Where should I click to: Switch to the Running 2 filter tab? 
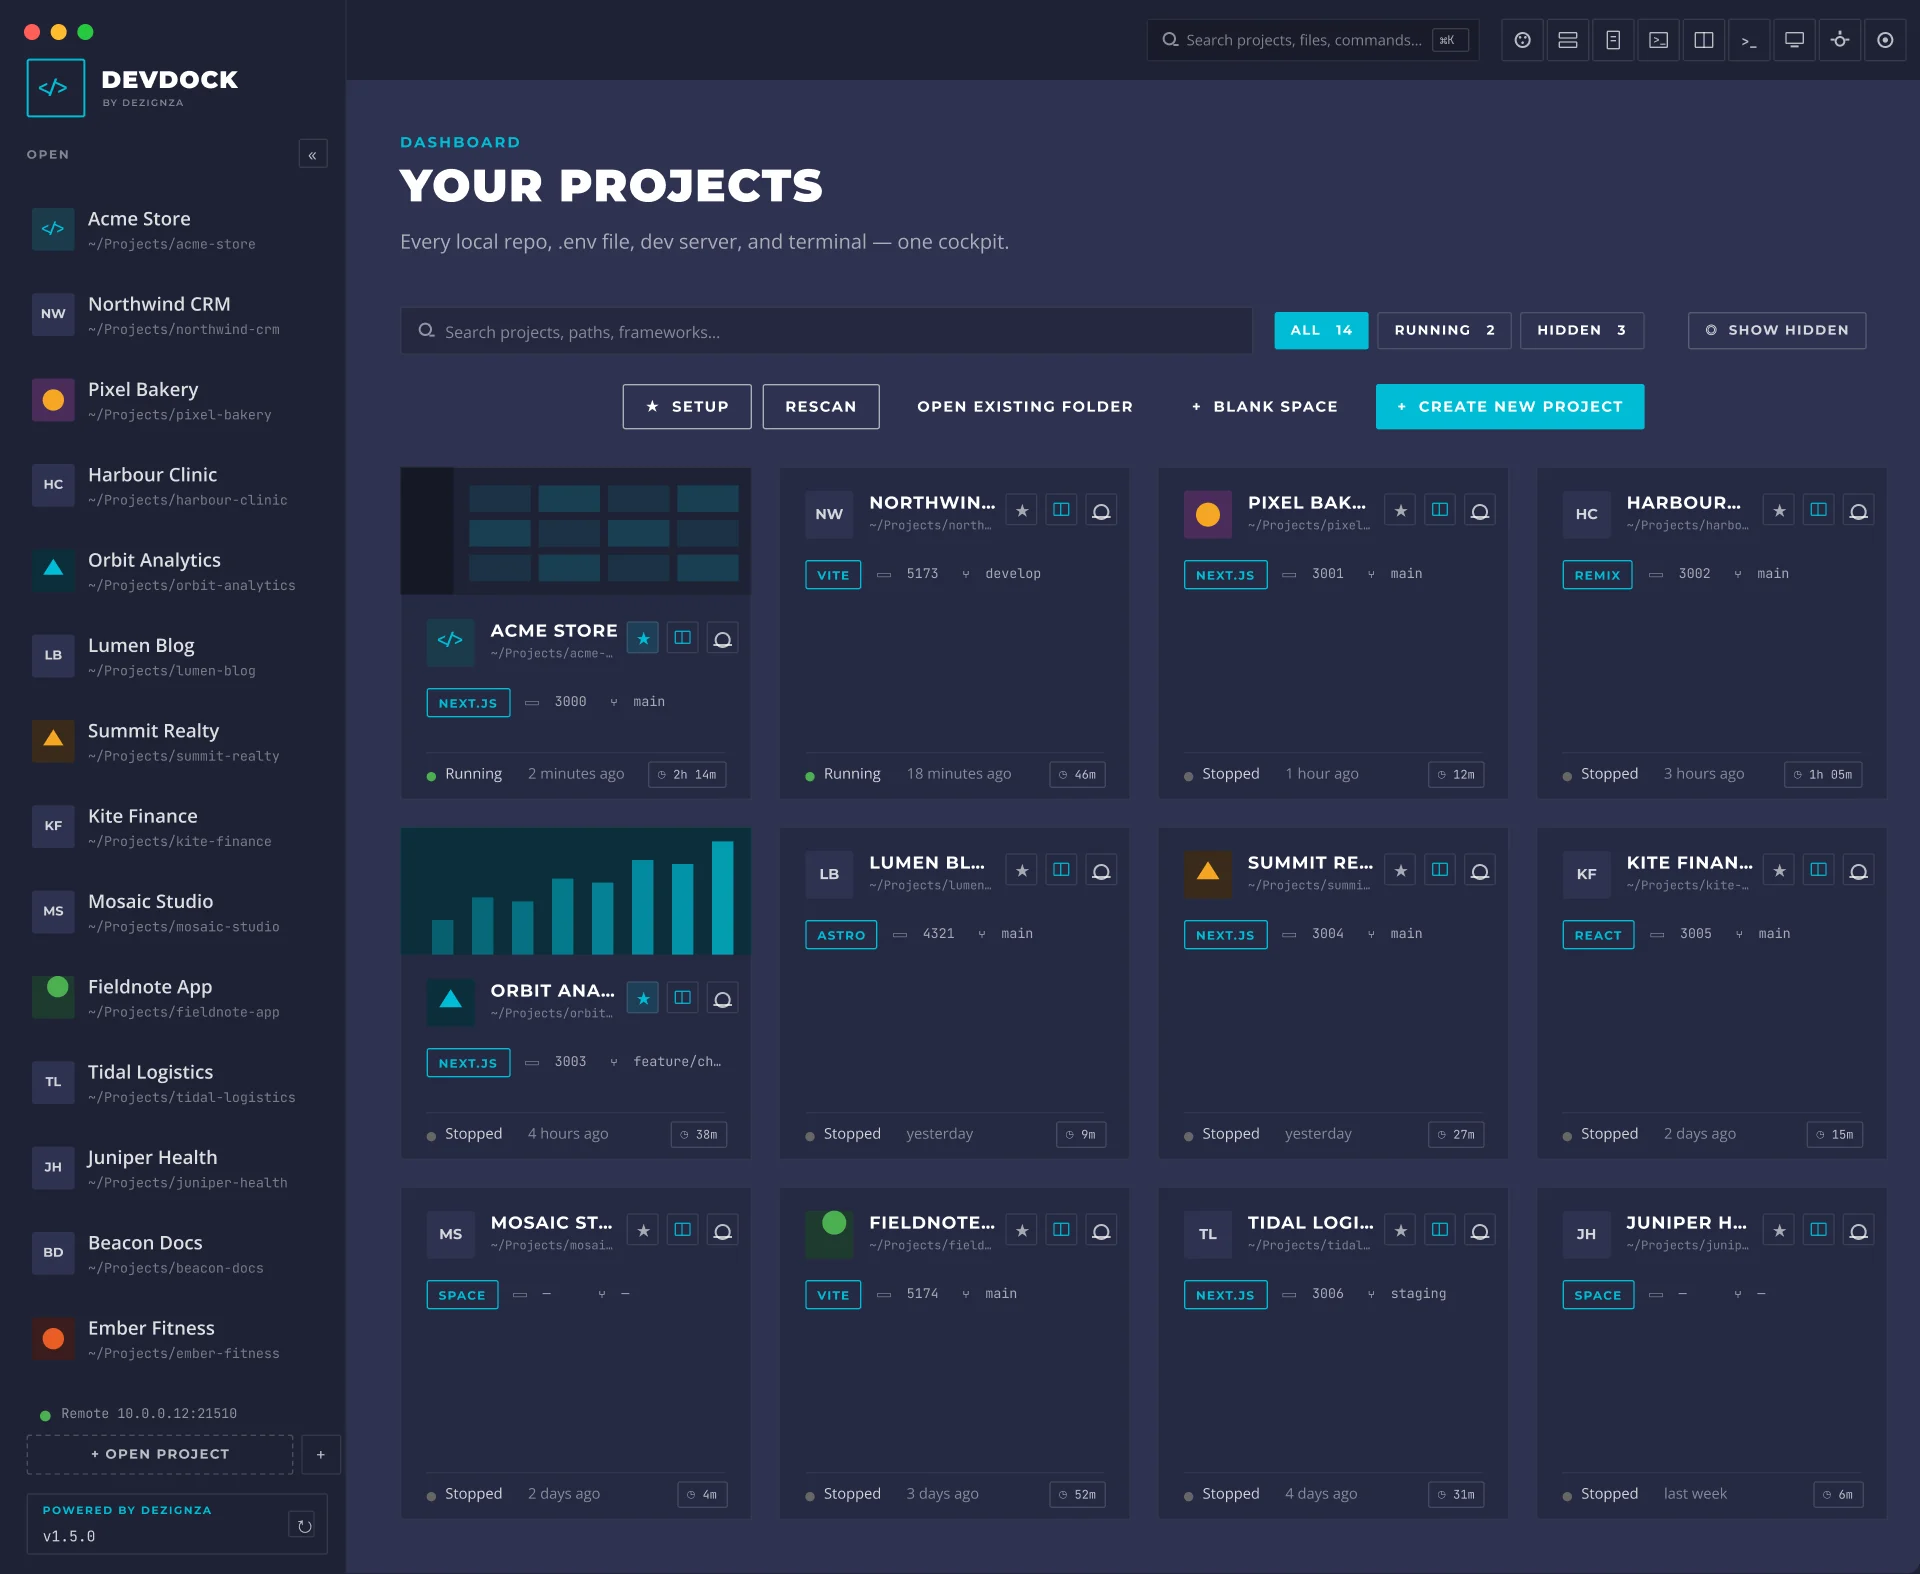(1444, 330)
